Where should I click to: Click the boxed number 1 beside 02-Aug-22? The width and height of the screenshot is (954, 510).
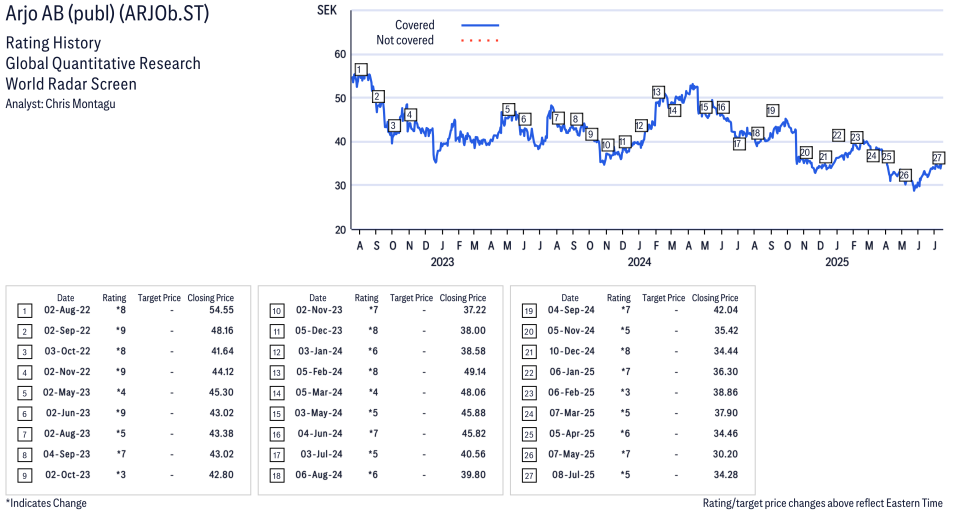(x=24, y=312)
